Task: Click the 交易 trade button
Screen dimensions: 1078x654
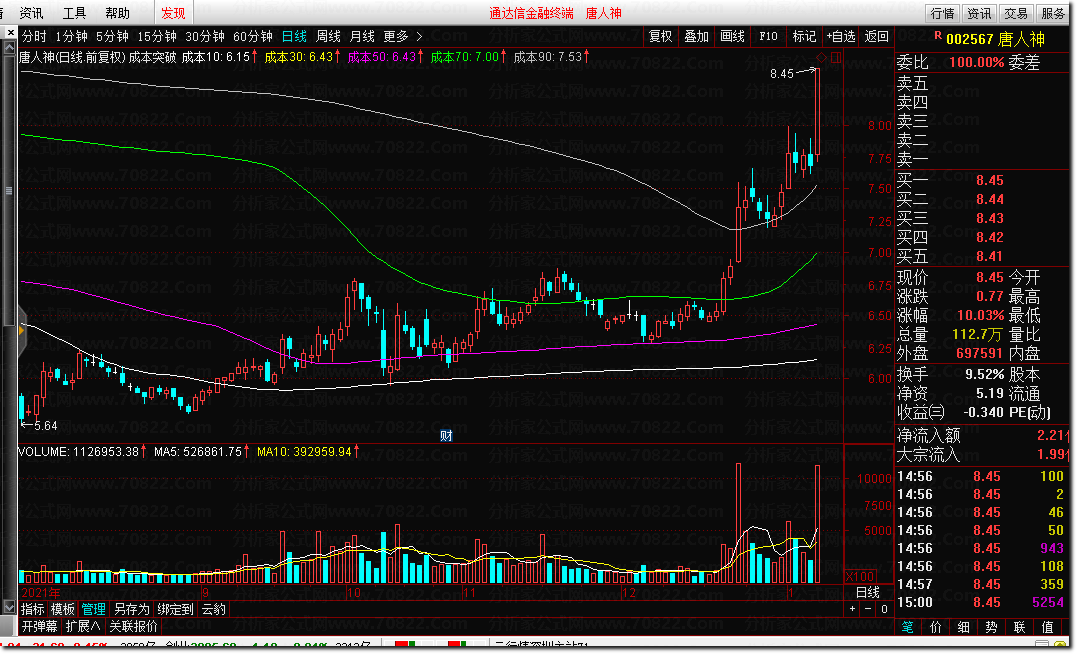Action: coord(1015,13)
